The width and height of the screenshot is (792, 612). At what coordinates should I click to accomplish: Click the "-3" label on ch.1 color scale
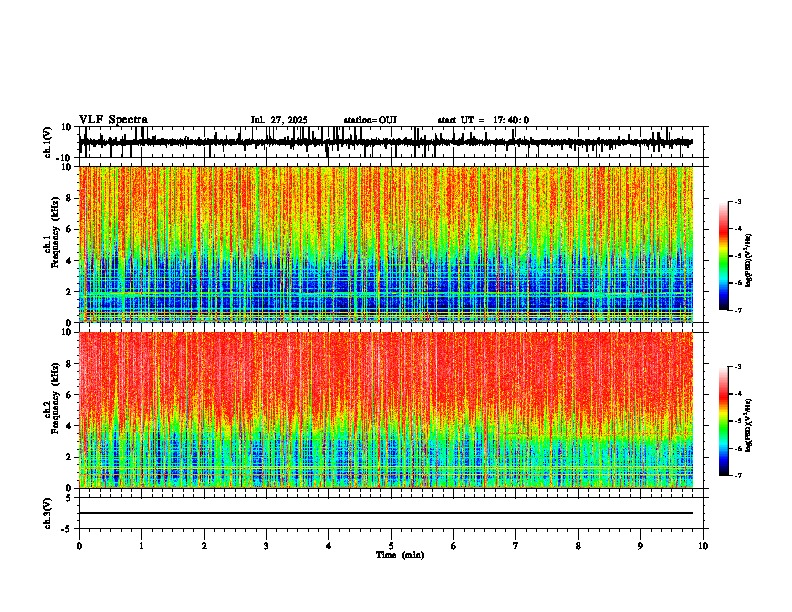(737, 201)
